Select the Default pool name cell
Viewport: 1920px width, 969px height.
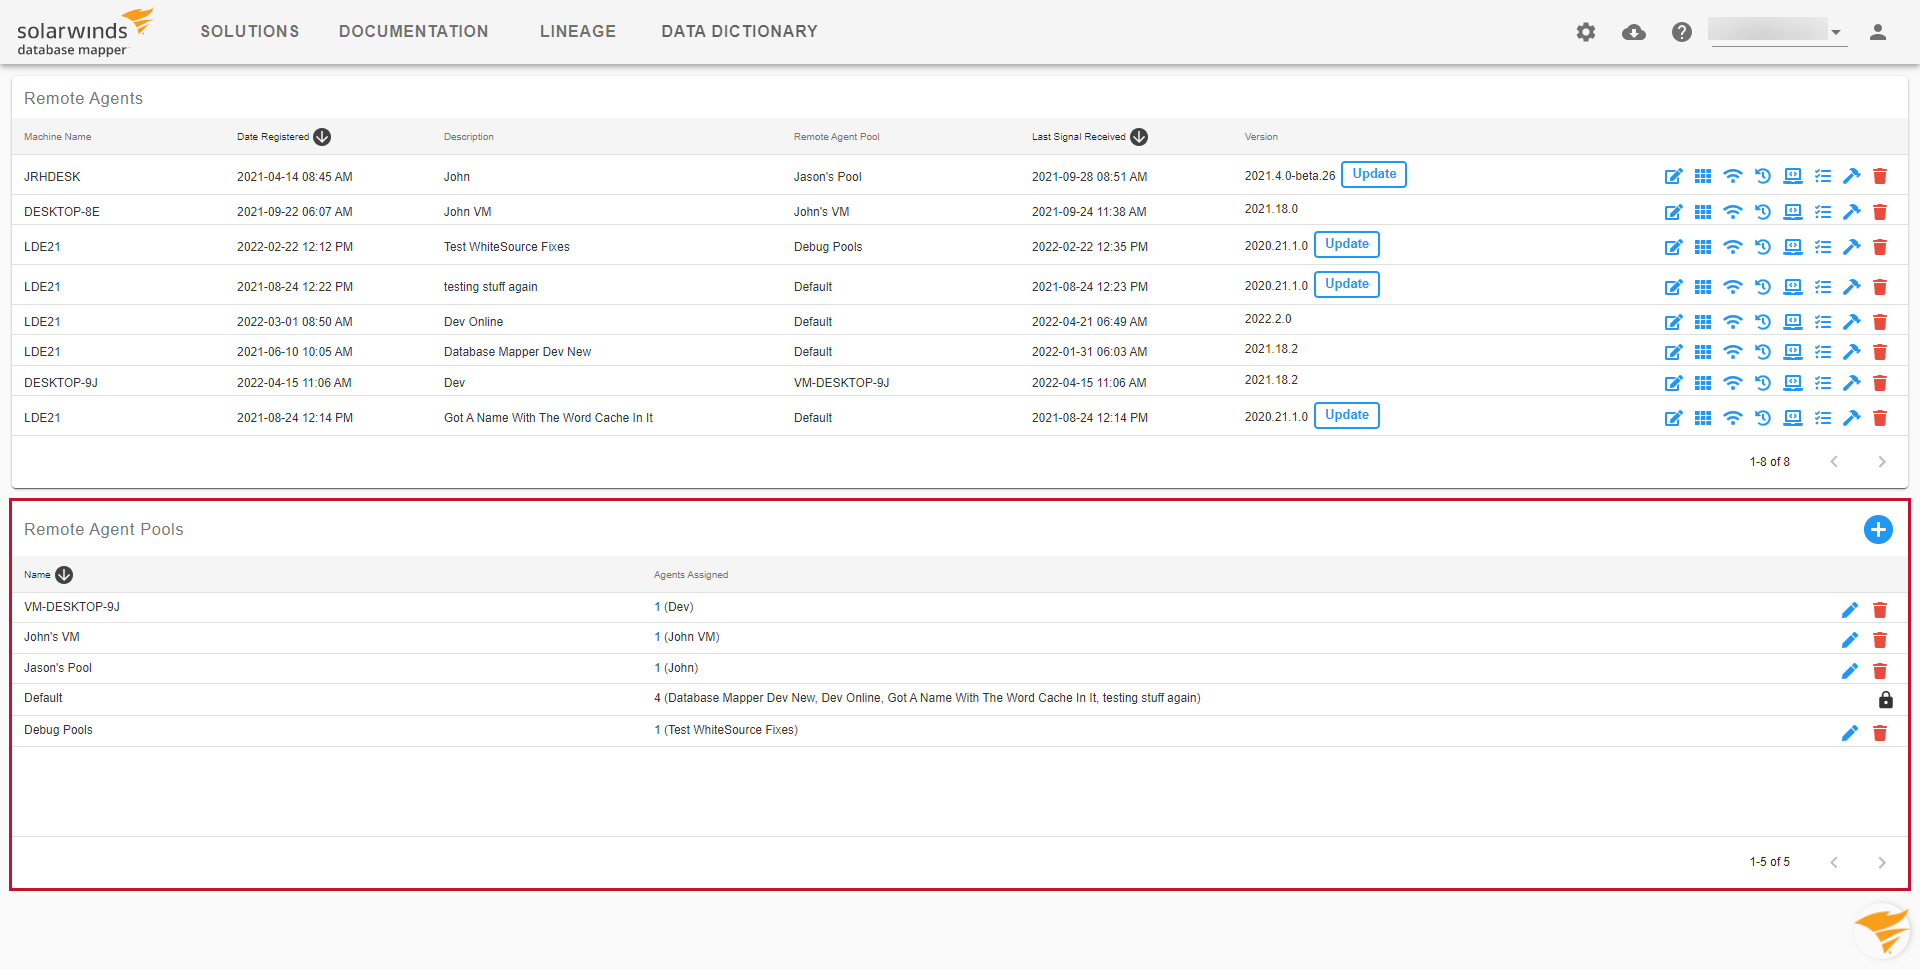43,698
